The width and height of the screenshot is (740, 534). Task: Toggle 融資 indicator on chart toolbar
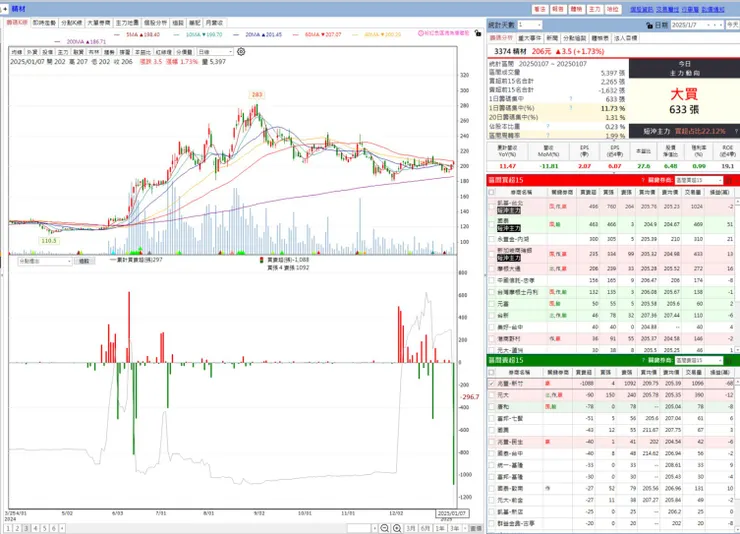78,52
